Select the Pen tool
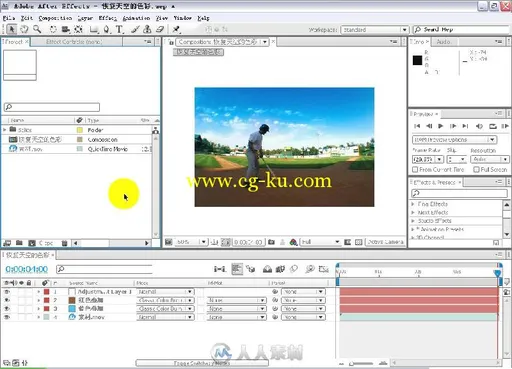Image resolution: width=512 pixels, height=369 pixels. [107, 29]
